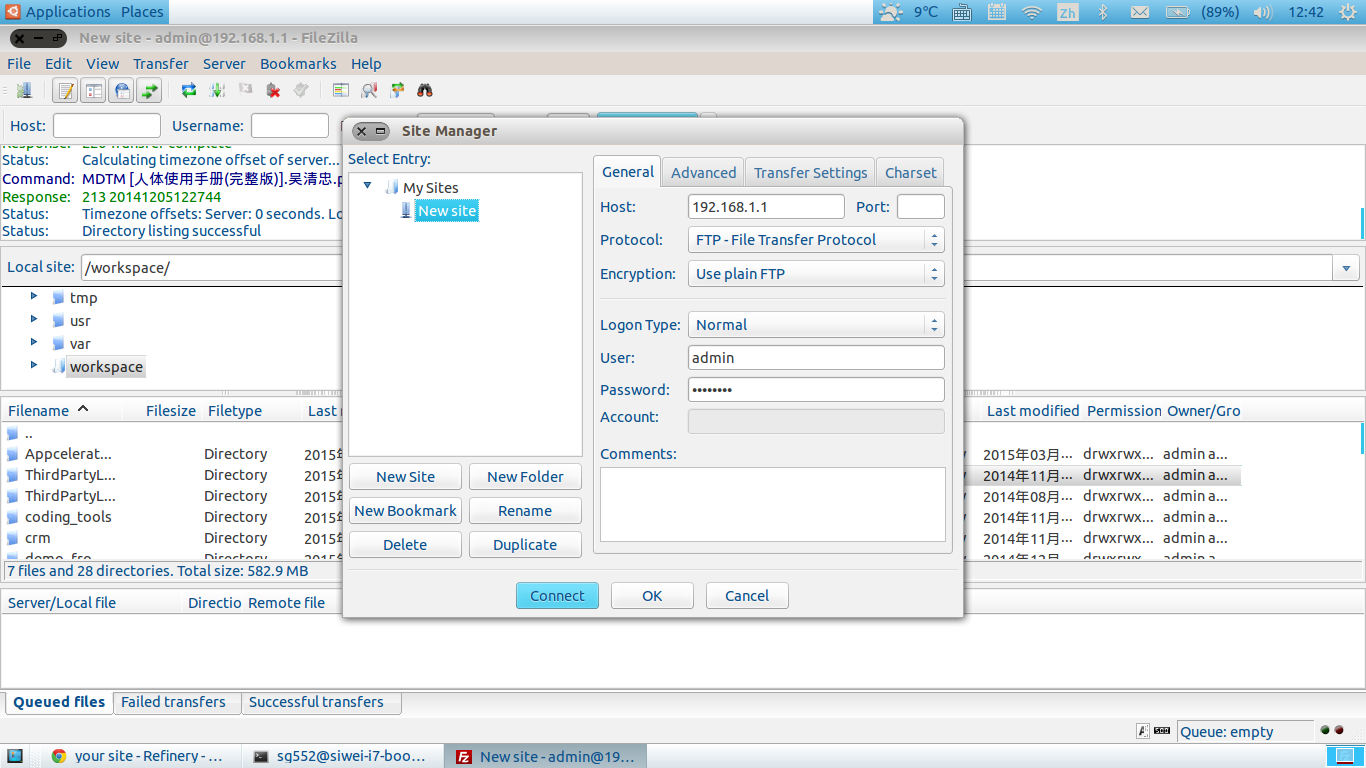Click the disconnect from server icon
Image resolution: width=1366 pixels, height=768 pixels.
point(273,91)
